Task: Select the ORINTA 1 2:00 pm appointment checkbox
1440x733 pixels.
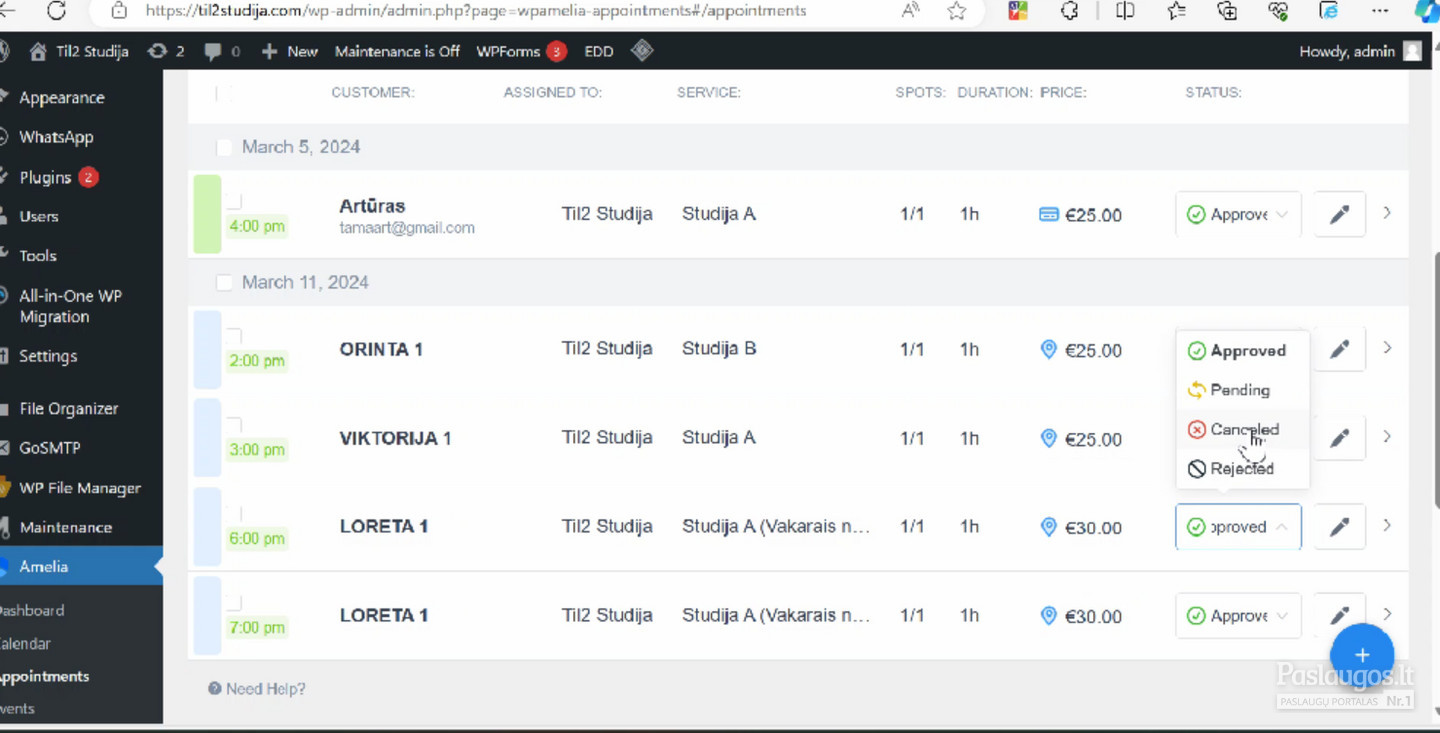Action: coord(234,335)
